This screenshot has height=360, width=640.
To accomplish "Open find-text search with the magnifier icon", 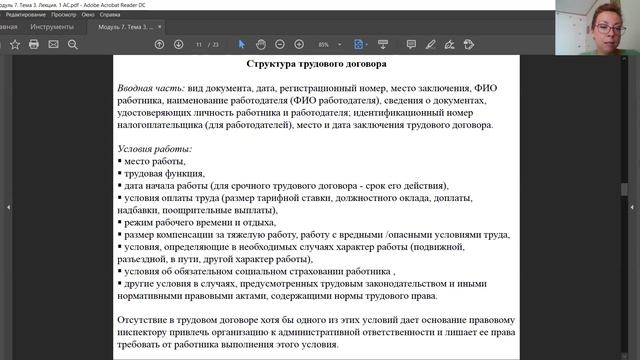I will [x=73, y=44].
